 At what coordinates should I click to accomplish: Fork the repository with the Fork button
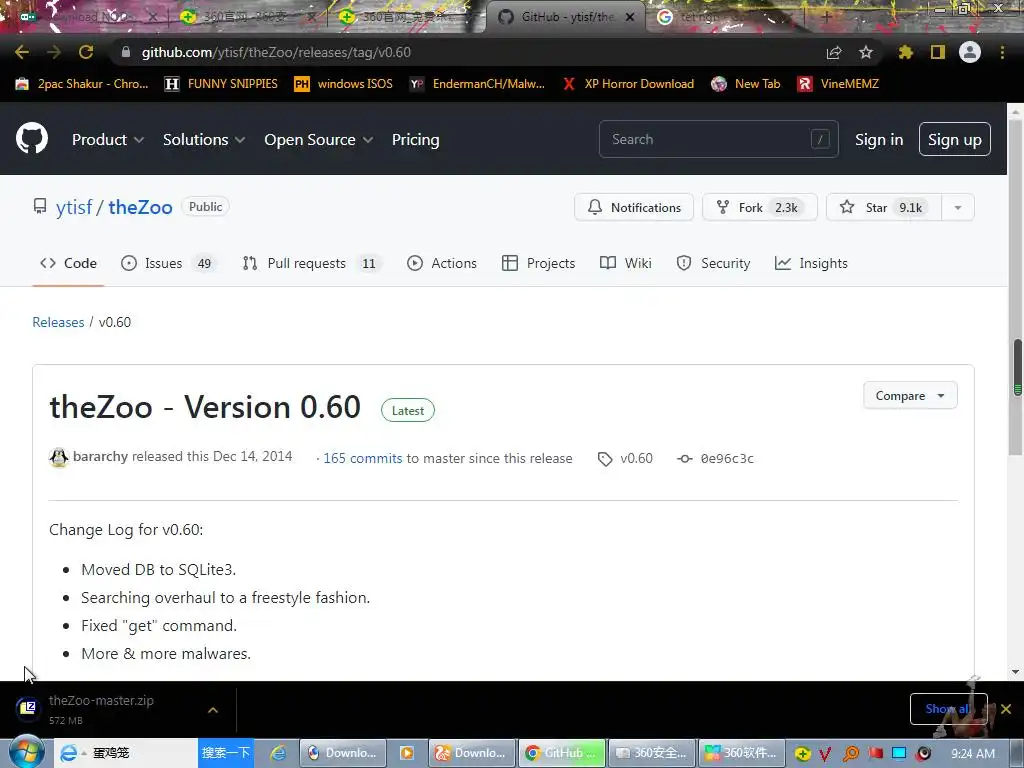(x=760, y=208)
